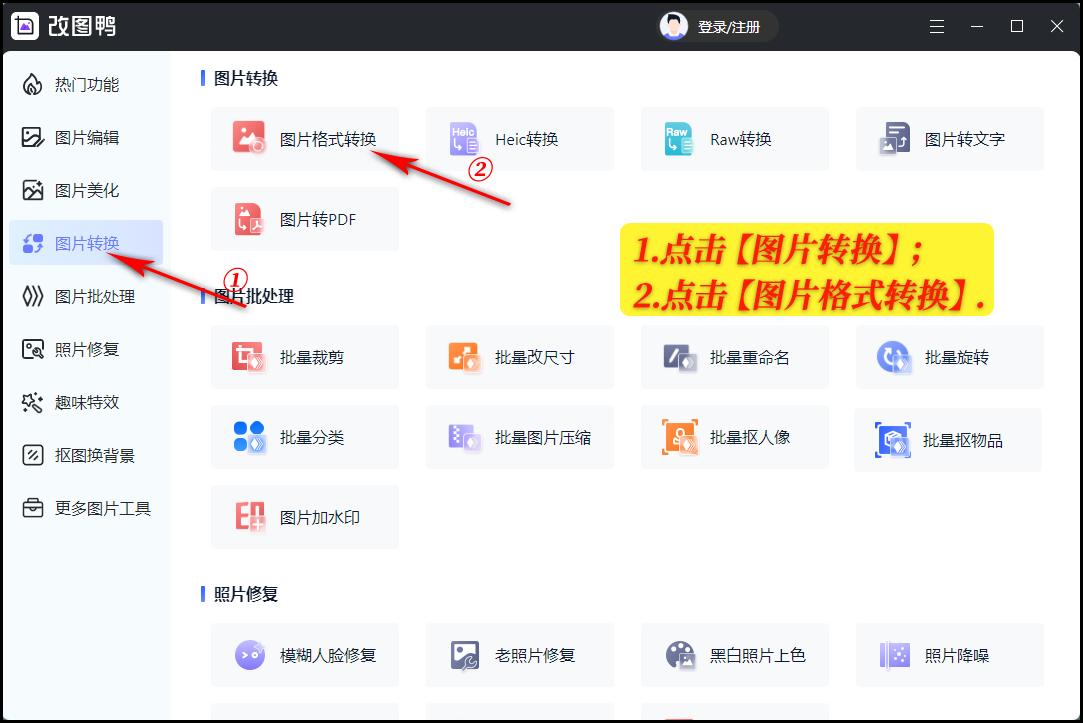
Task: Open the 批量旋转 rotate icon
Action: tap(894, 357)
